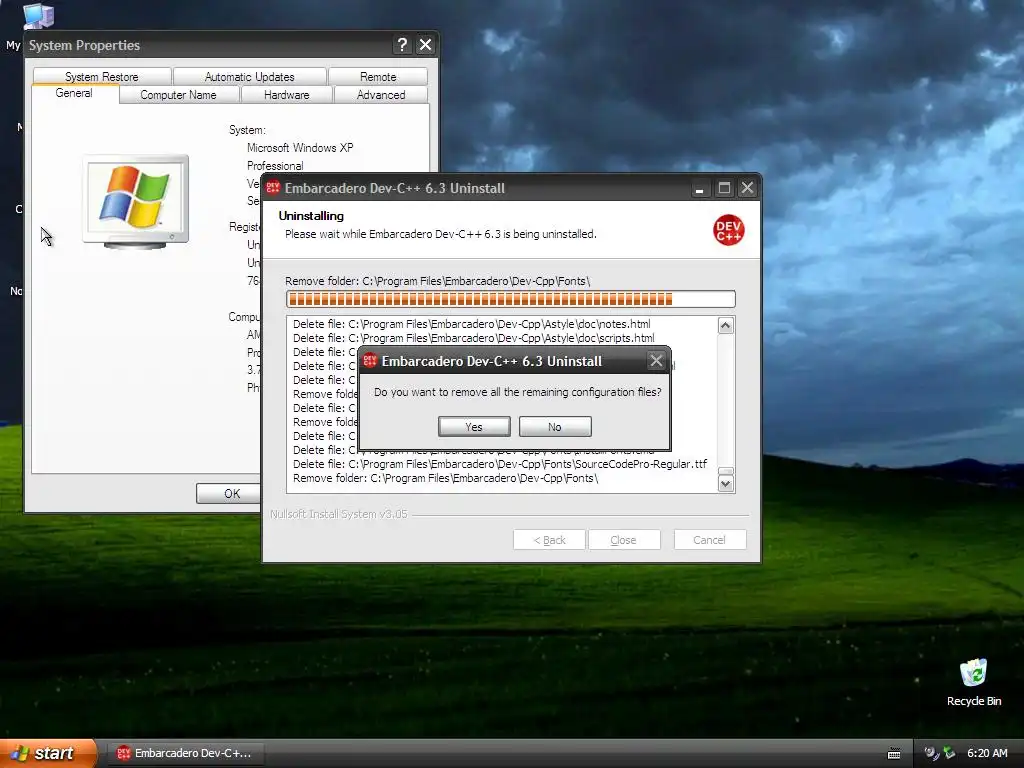This screenshot has width=1024, height=768.
Task: Click the red DEV C++ logo in uninstaller header
Action: (729, 230)
